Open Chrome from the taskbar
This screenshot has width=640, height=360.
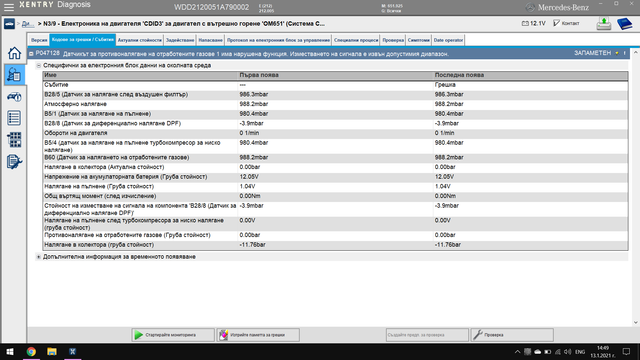pyautogui.click(x=31, y=351)
